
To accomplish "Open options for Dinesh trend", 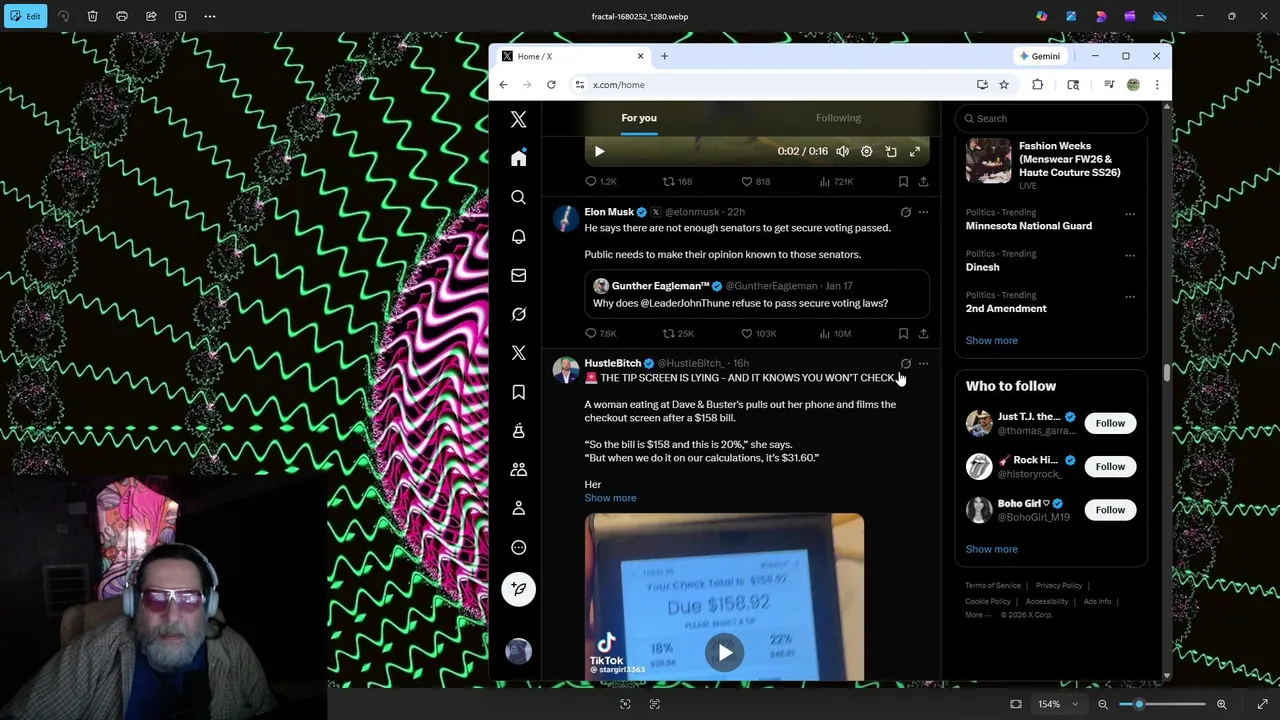I will (1130, 255).
